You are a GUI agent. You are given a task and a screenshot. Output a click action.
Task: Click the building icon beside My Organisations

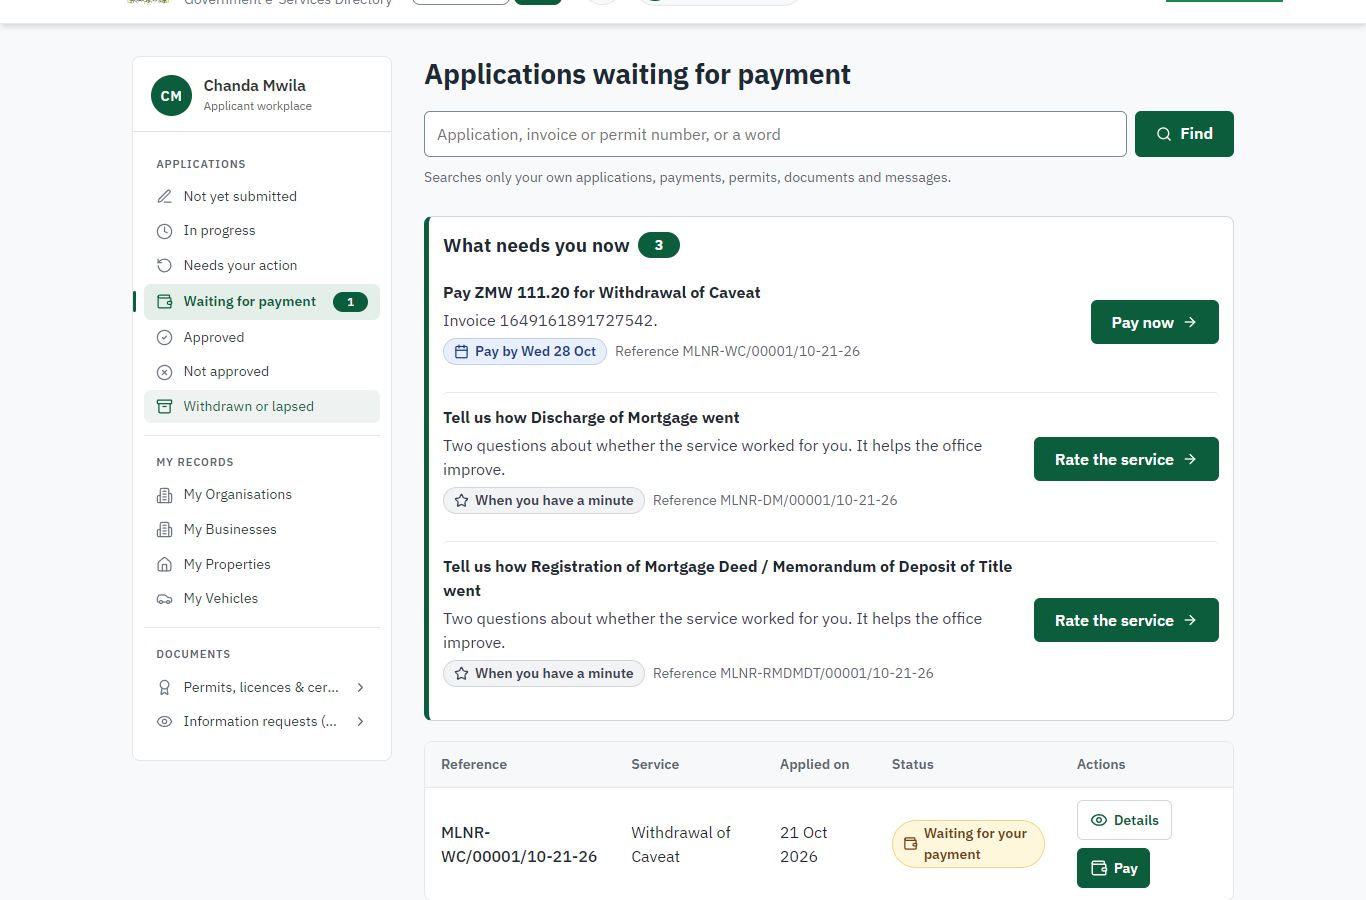point(165,495)
